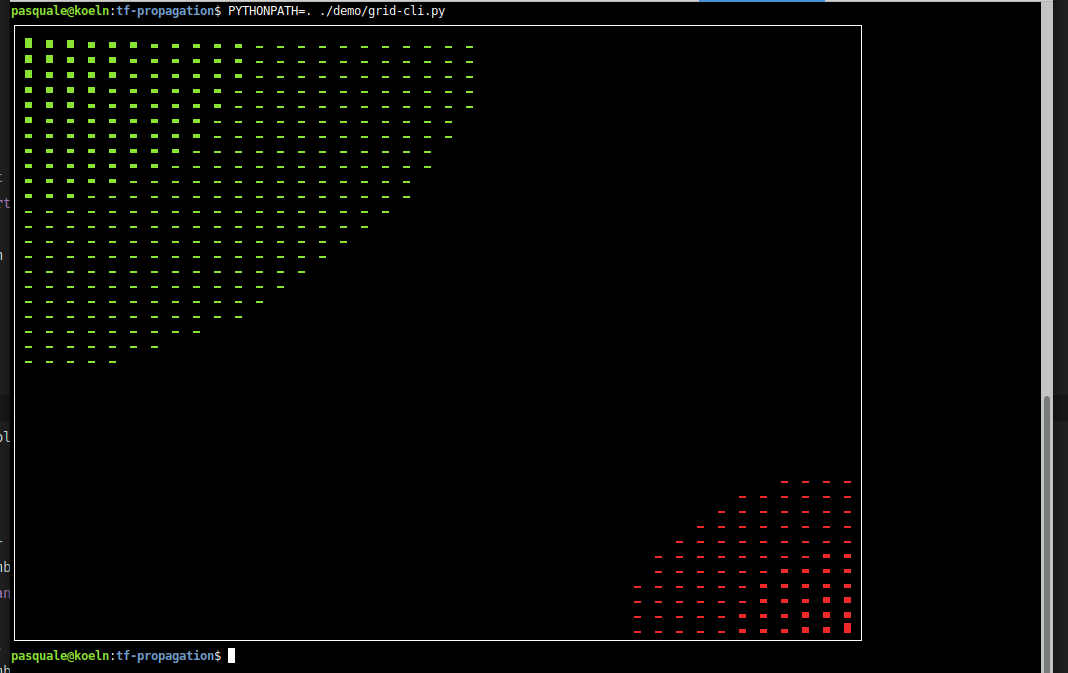
Task: Click the last green dash of the lowest green row
Action: 112,362
